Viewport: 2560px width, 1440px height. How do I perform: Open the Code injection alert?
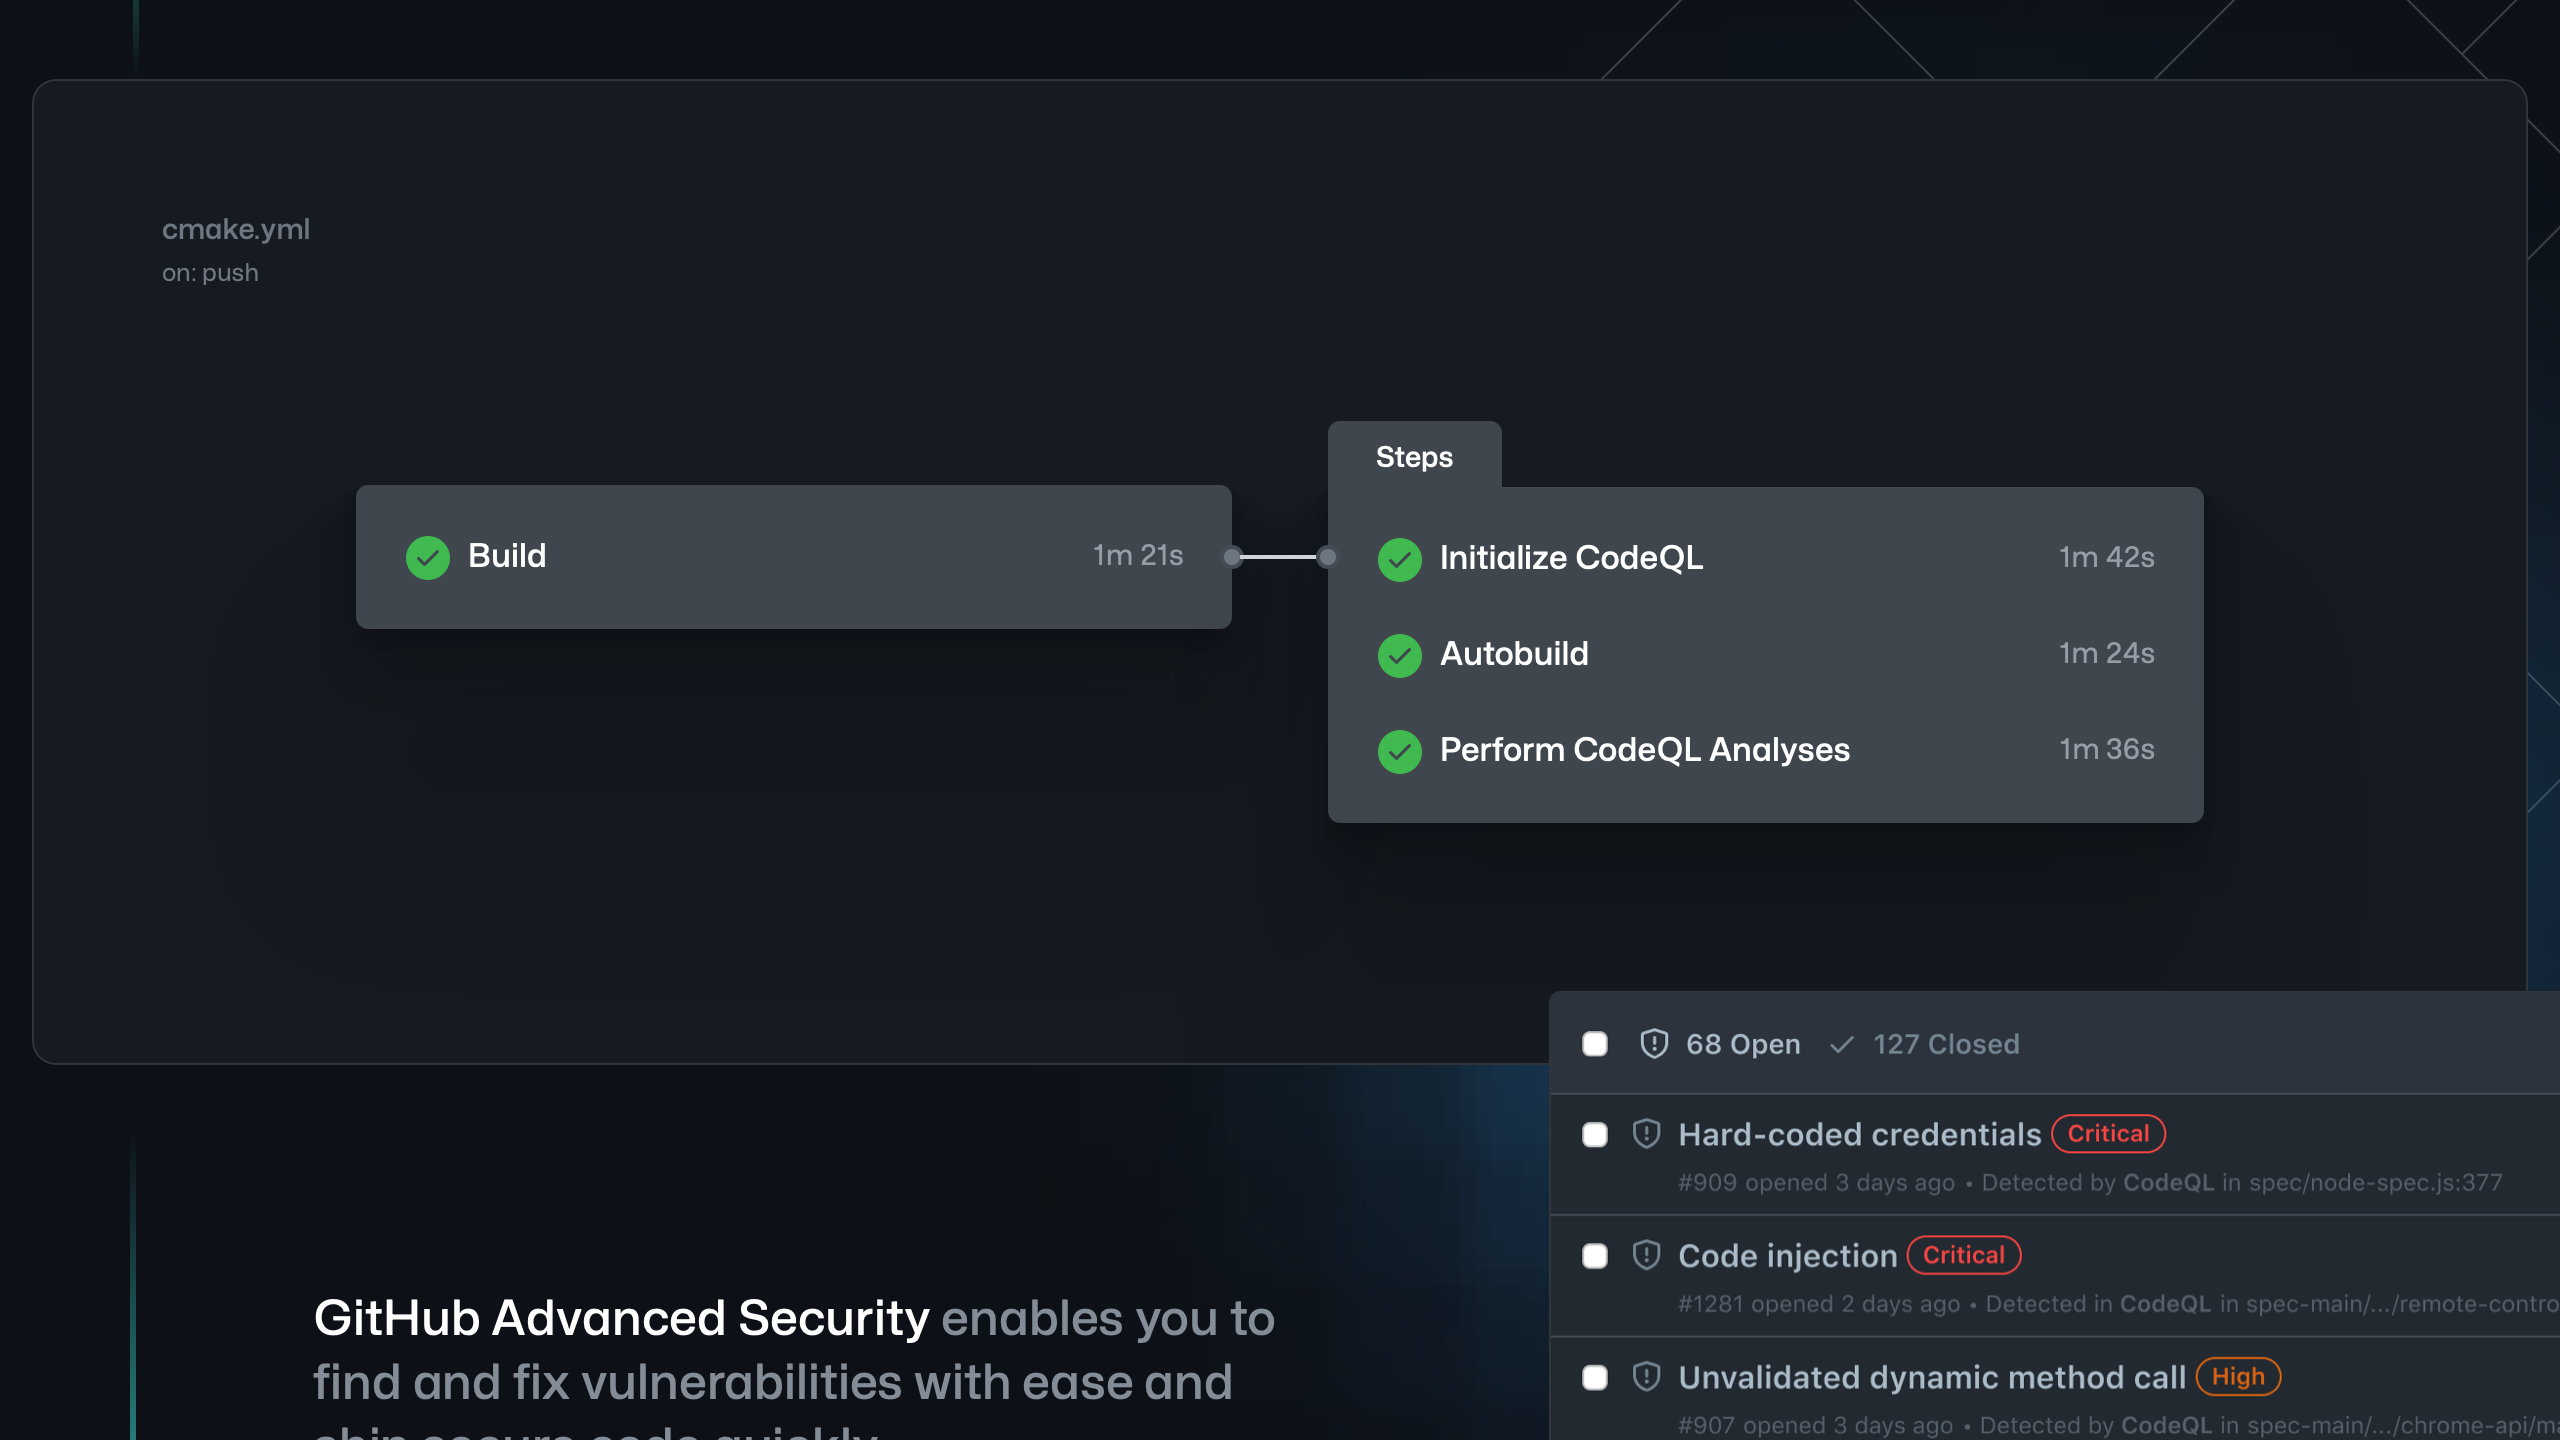1787,1256
